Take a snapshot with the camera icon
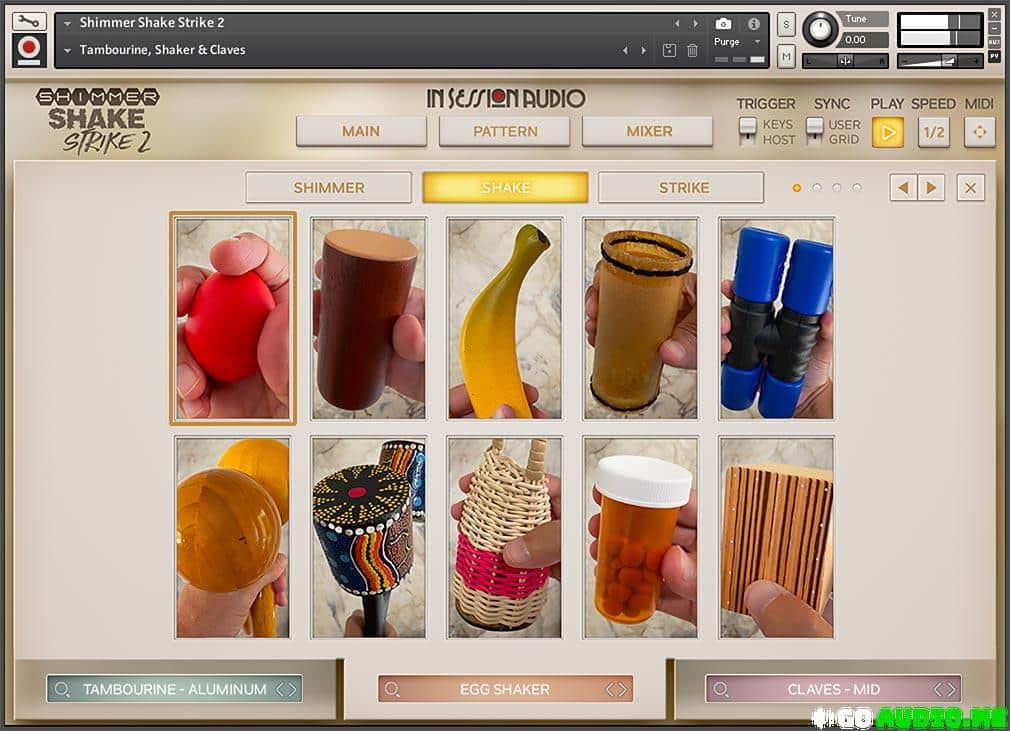 point(723,24)
